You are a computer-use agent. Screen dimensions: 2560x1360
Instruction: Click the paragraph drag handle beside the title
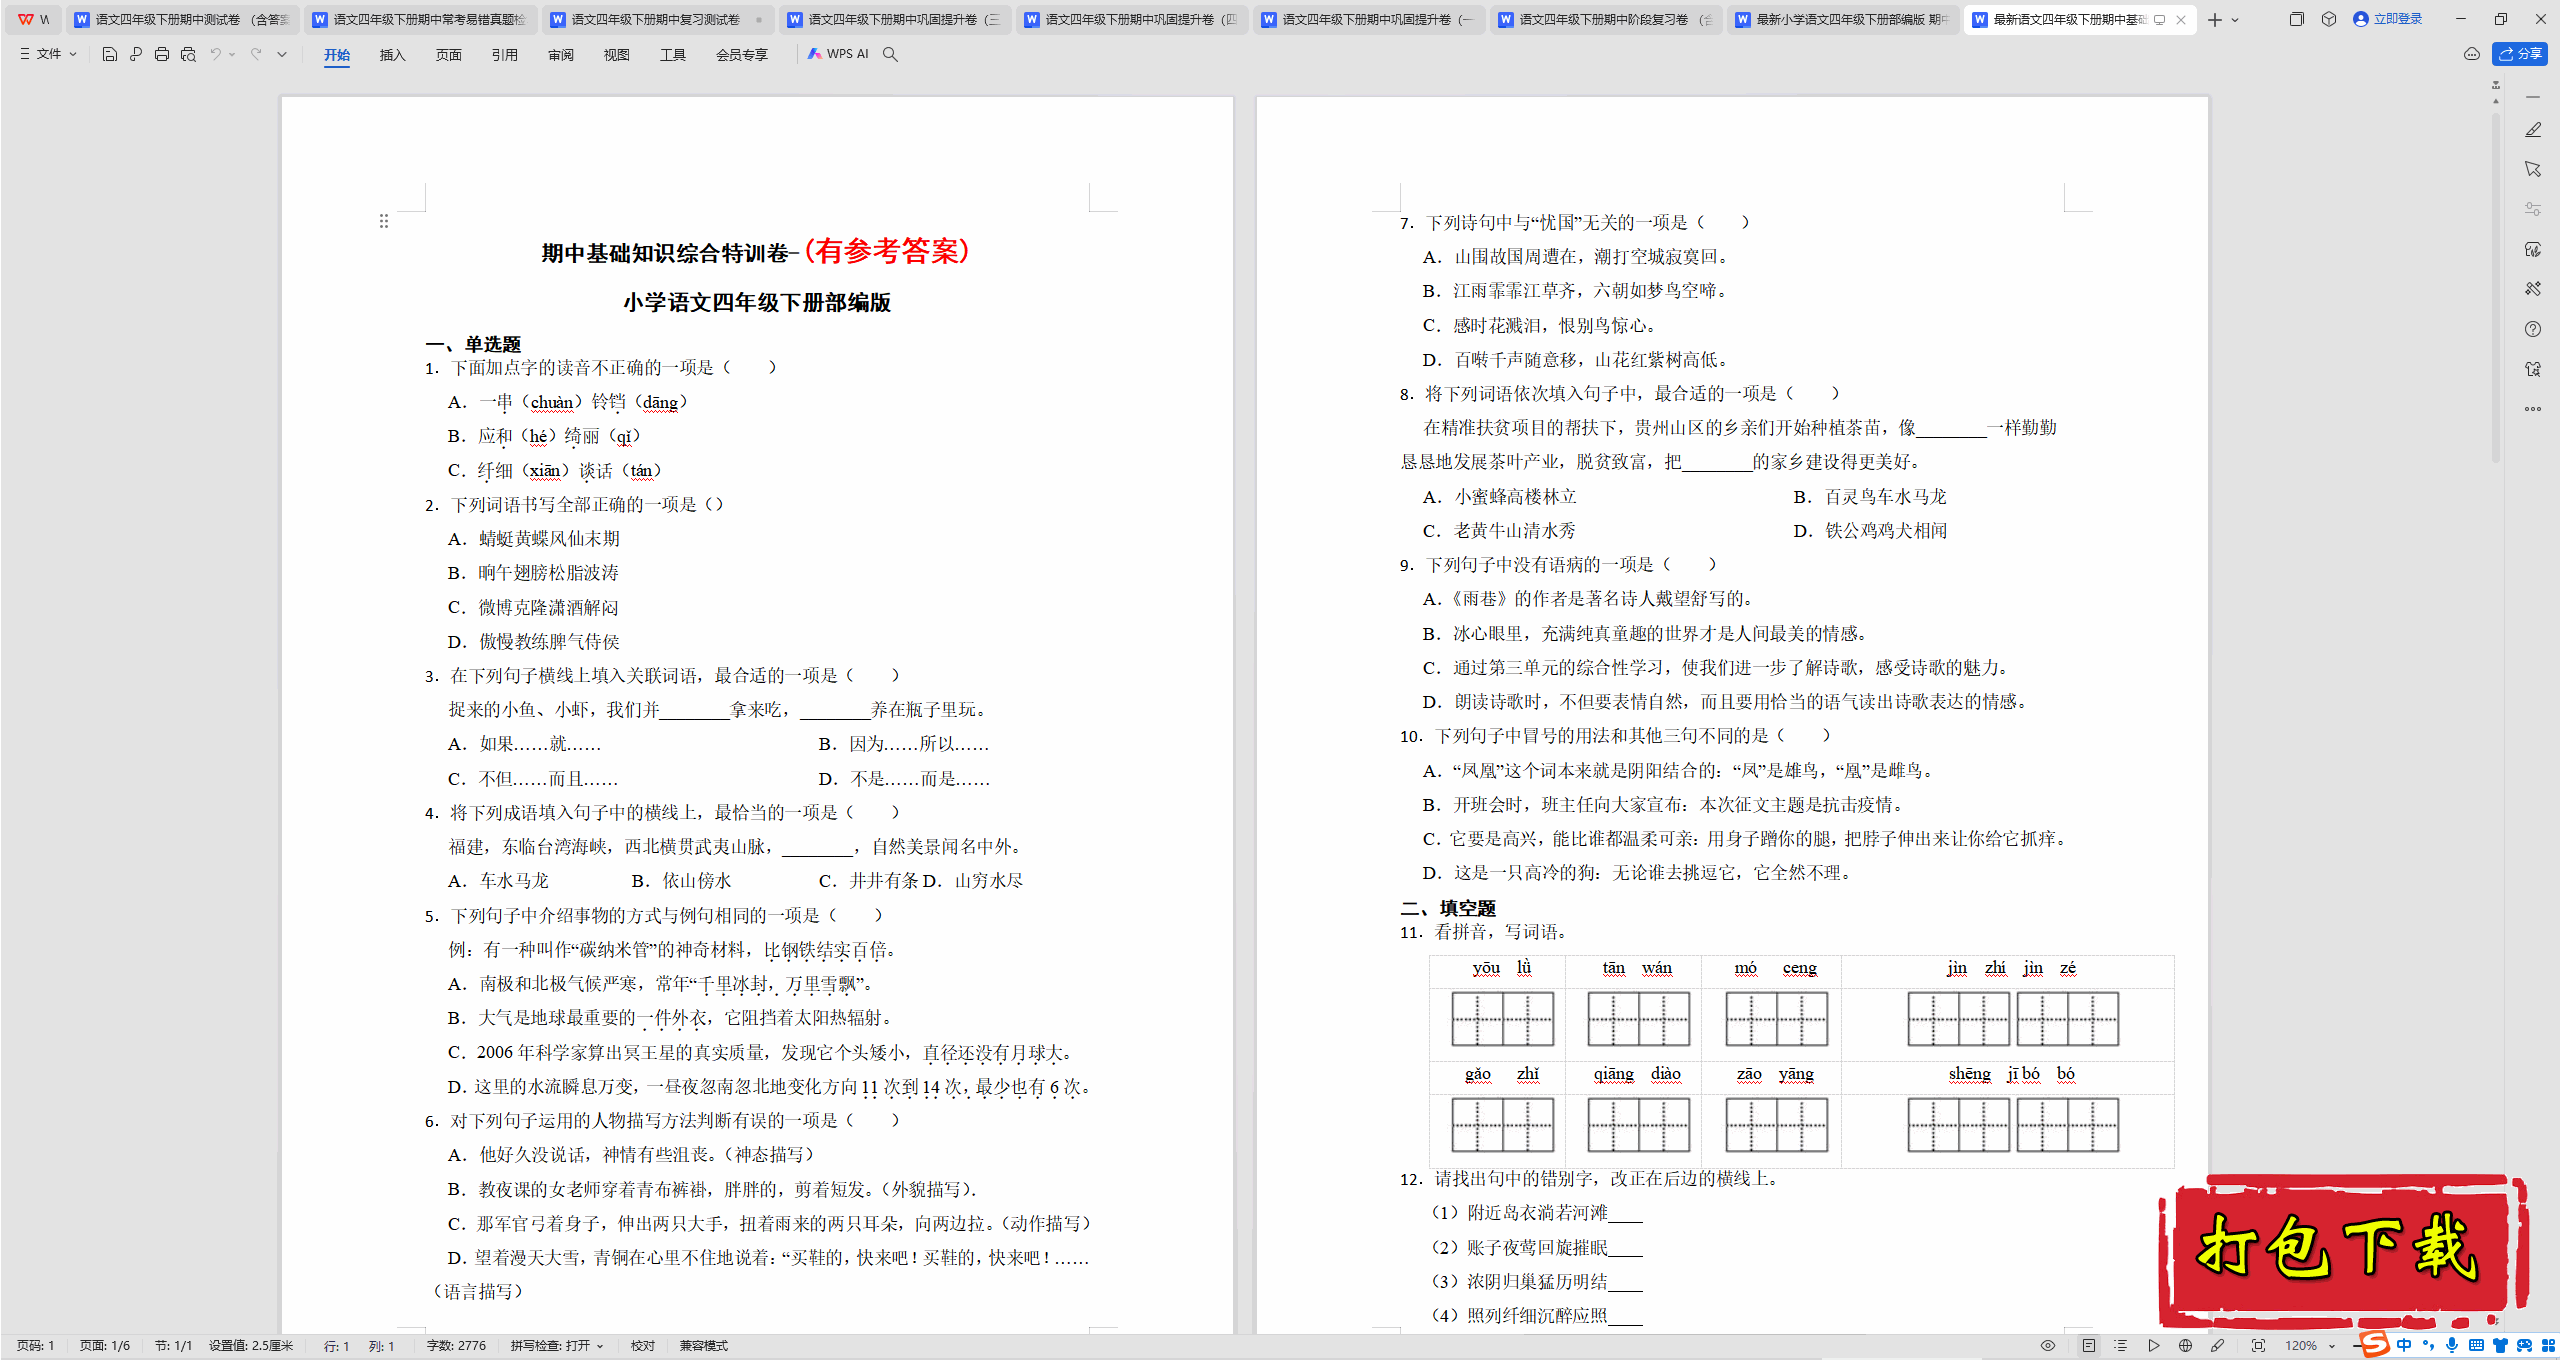click(384, 221)
